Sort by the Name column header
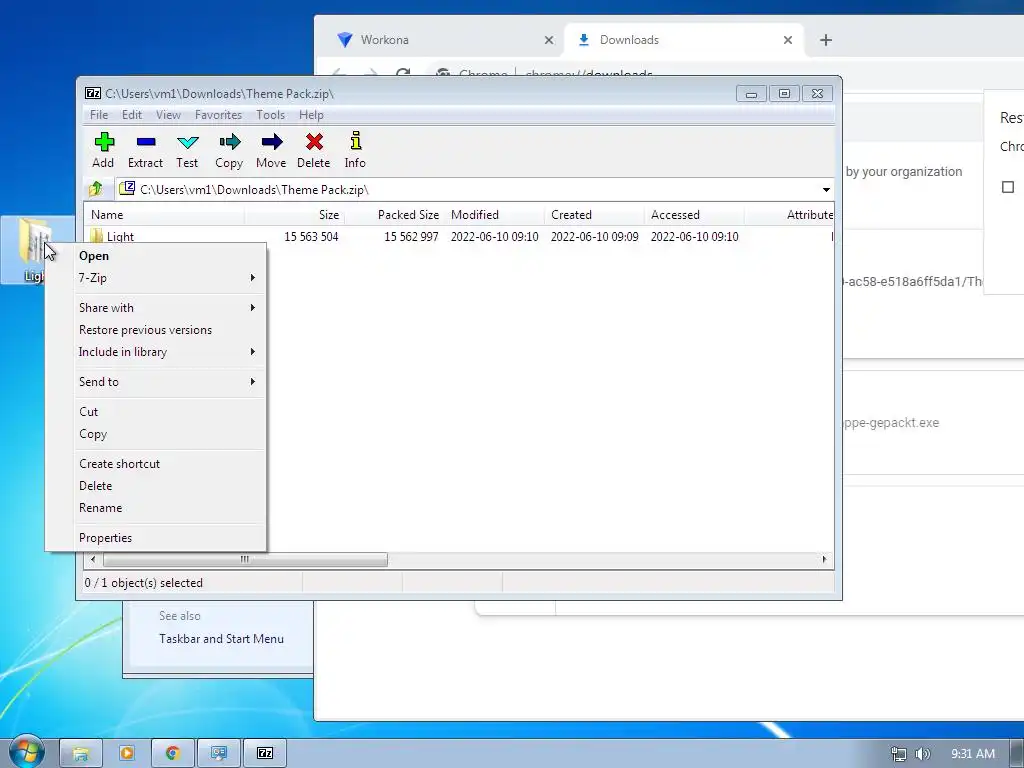The width and height of the screenshot is (1024, 768). click(164, 215)
